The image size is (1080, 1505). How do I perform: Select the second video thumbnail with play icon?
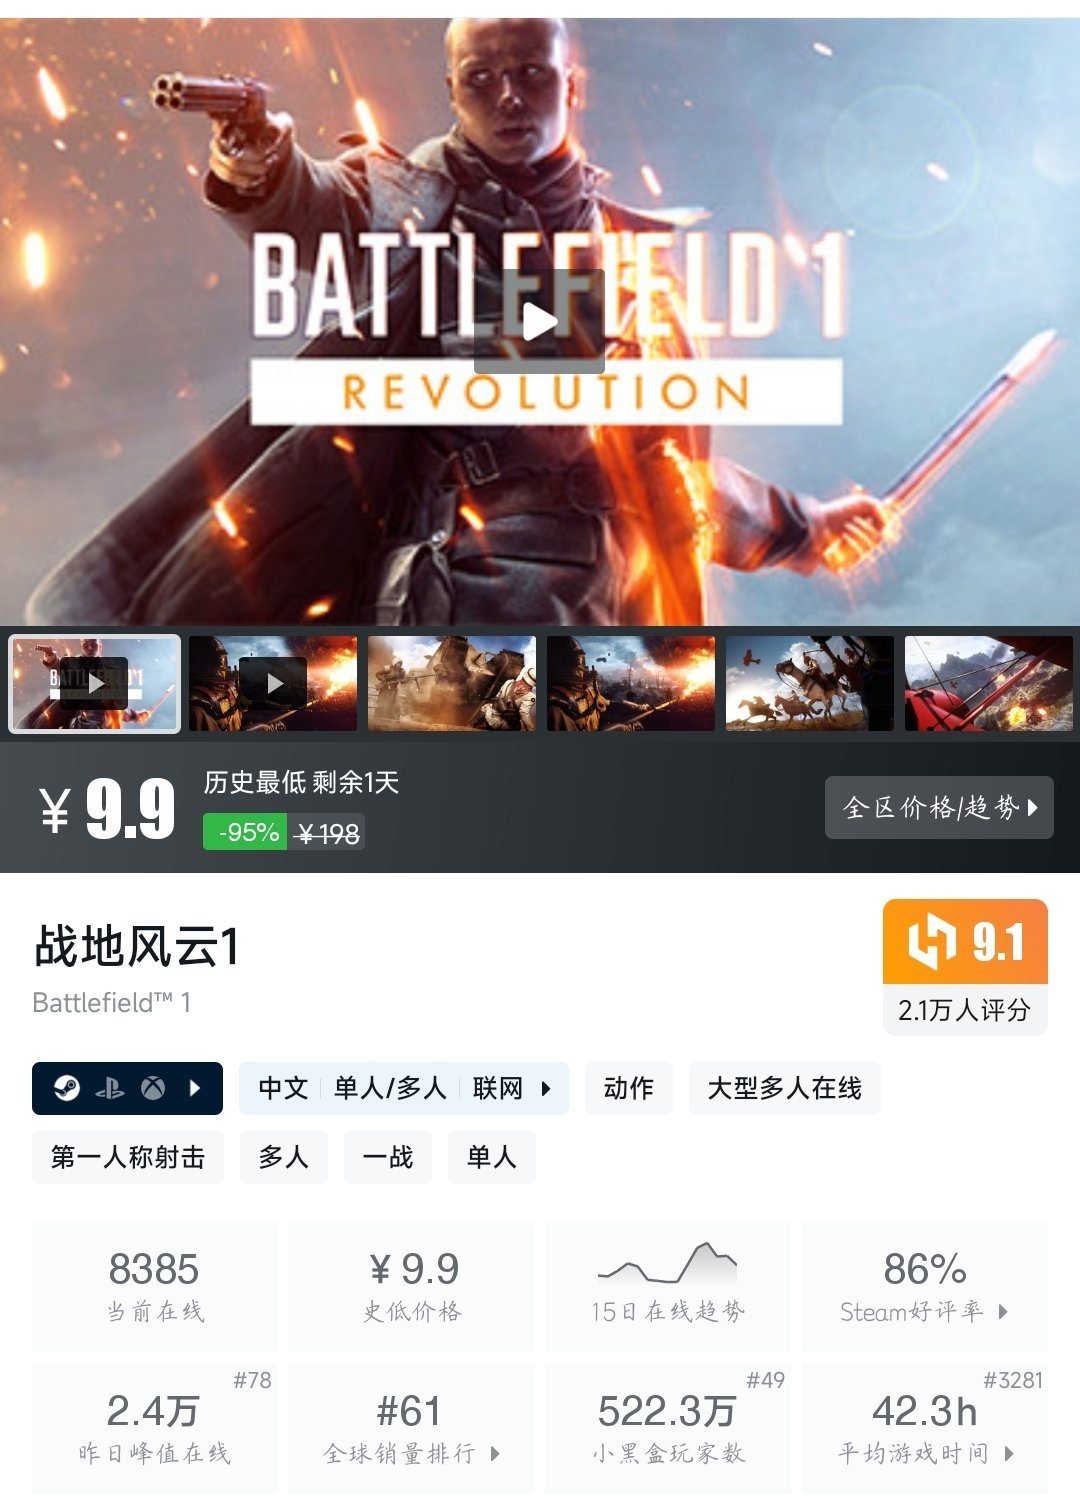click(273, 683)
